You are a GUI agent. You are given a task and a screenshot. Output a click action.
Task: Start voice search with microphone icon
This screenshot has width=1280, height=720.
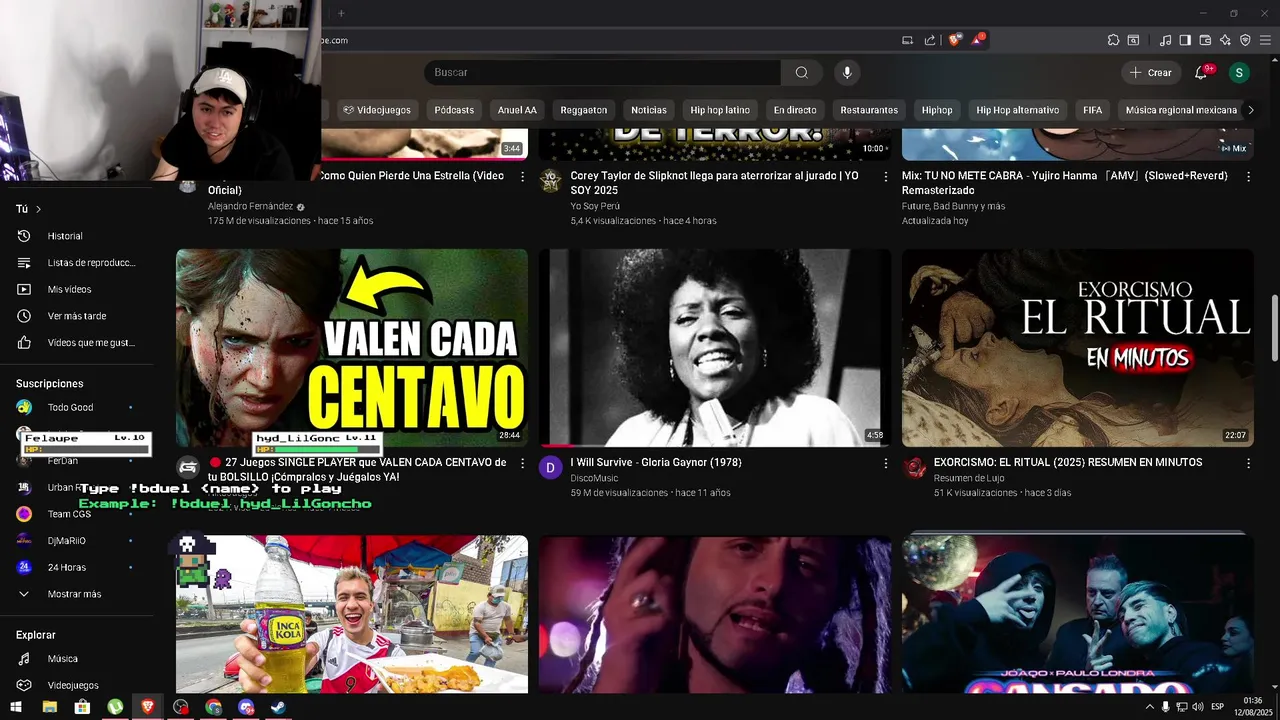pyautogui.click(x=847, y=72)
